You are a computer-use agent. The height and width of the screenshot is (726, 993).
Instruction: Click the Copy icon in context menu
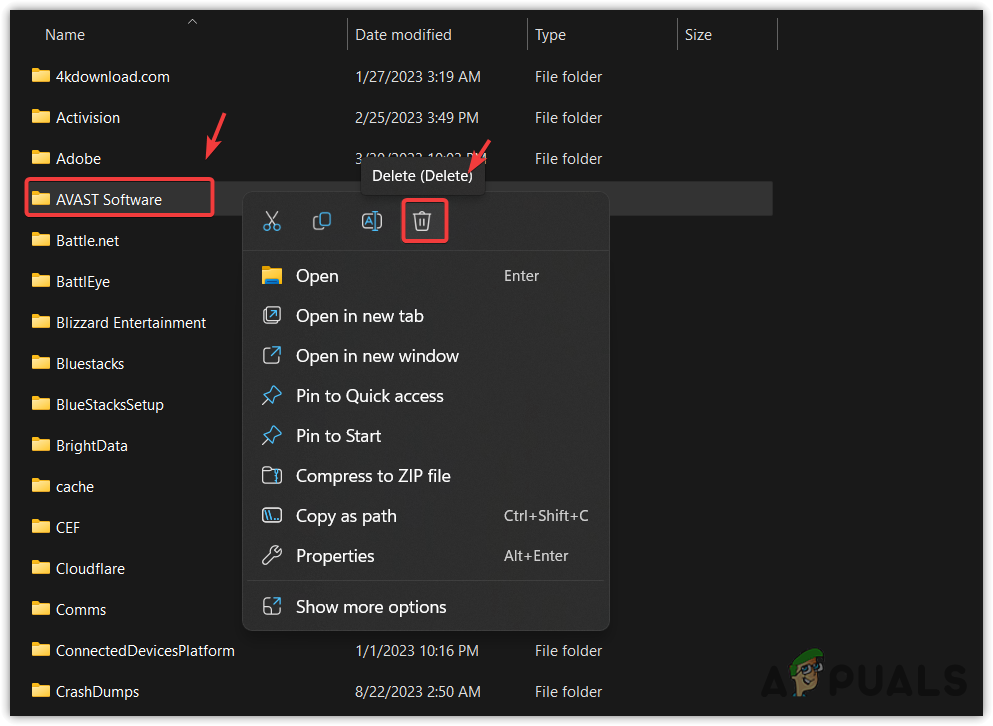point(322,221)
